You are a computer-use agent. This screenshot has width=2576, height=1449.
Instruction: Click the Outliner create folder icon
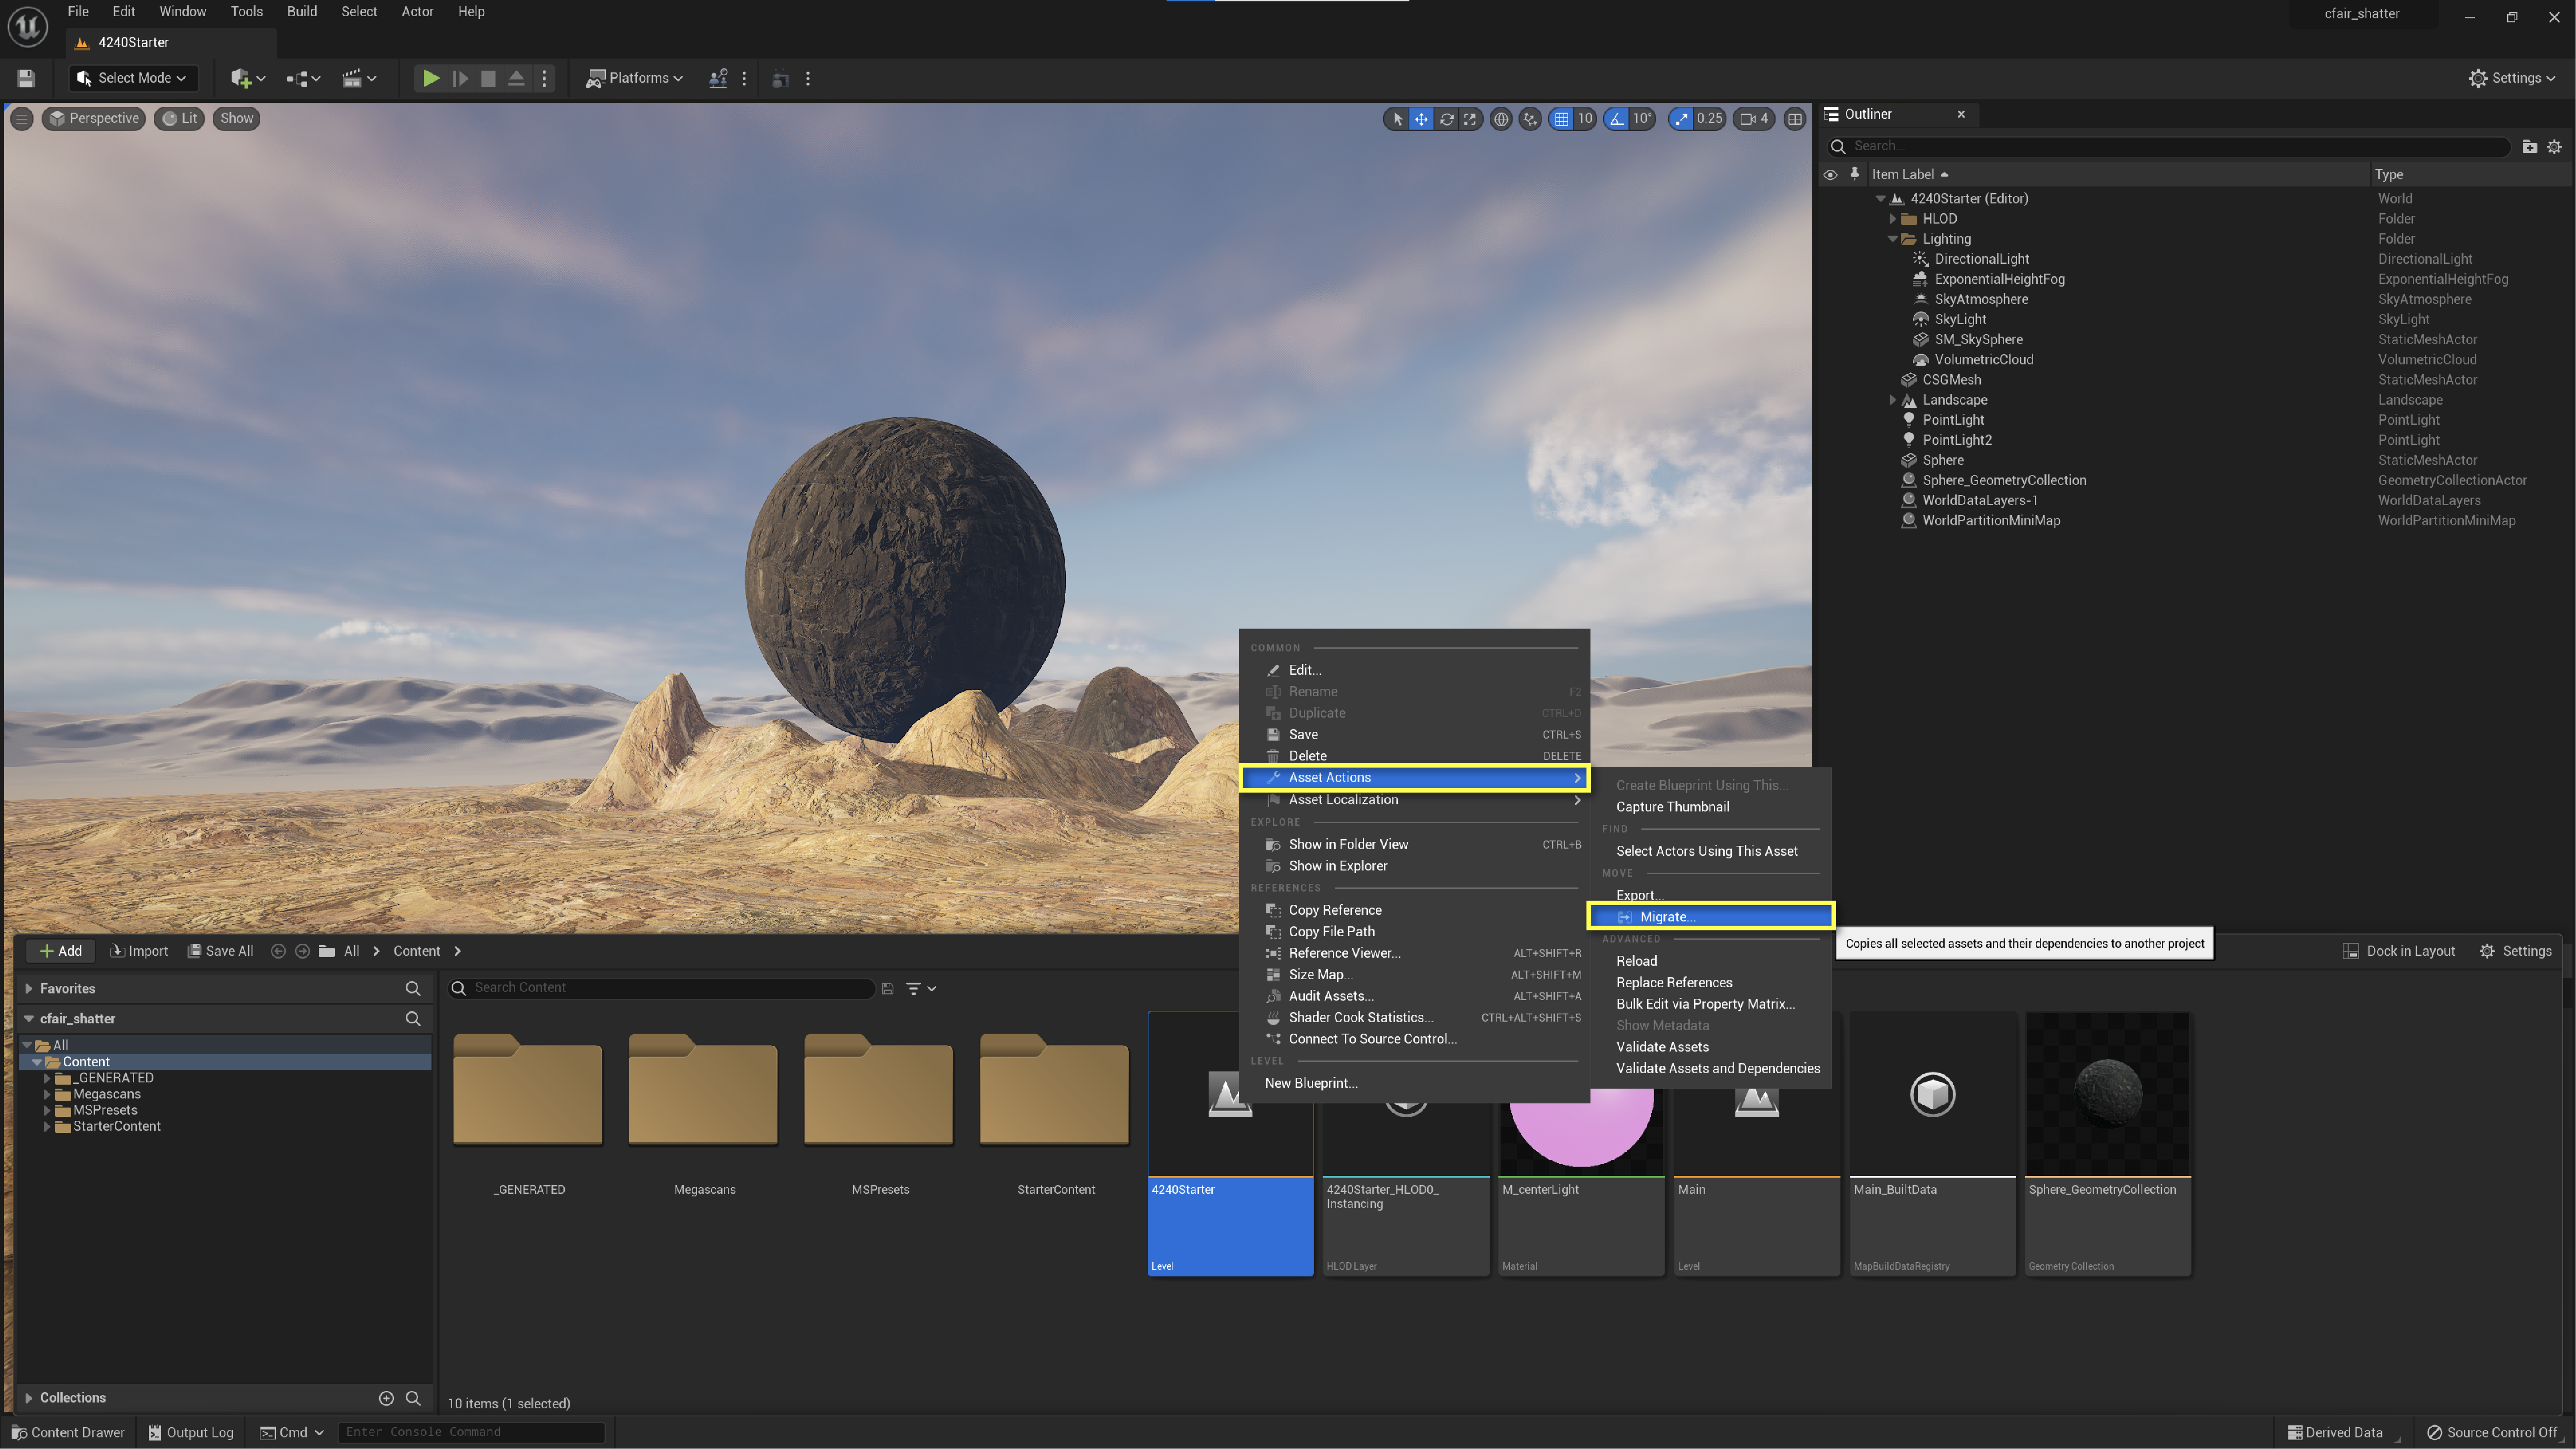(x=2530, y=147)
